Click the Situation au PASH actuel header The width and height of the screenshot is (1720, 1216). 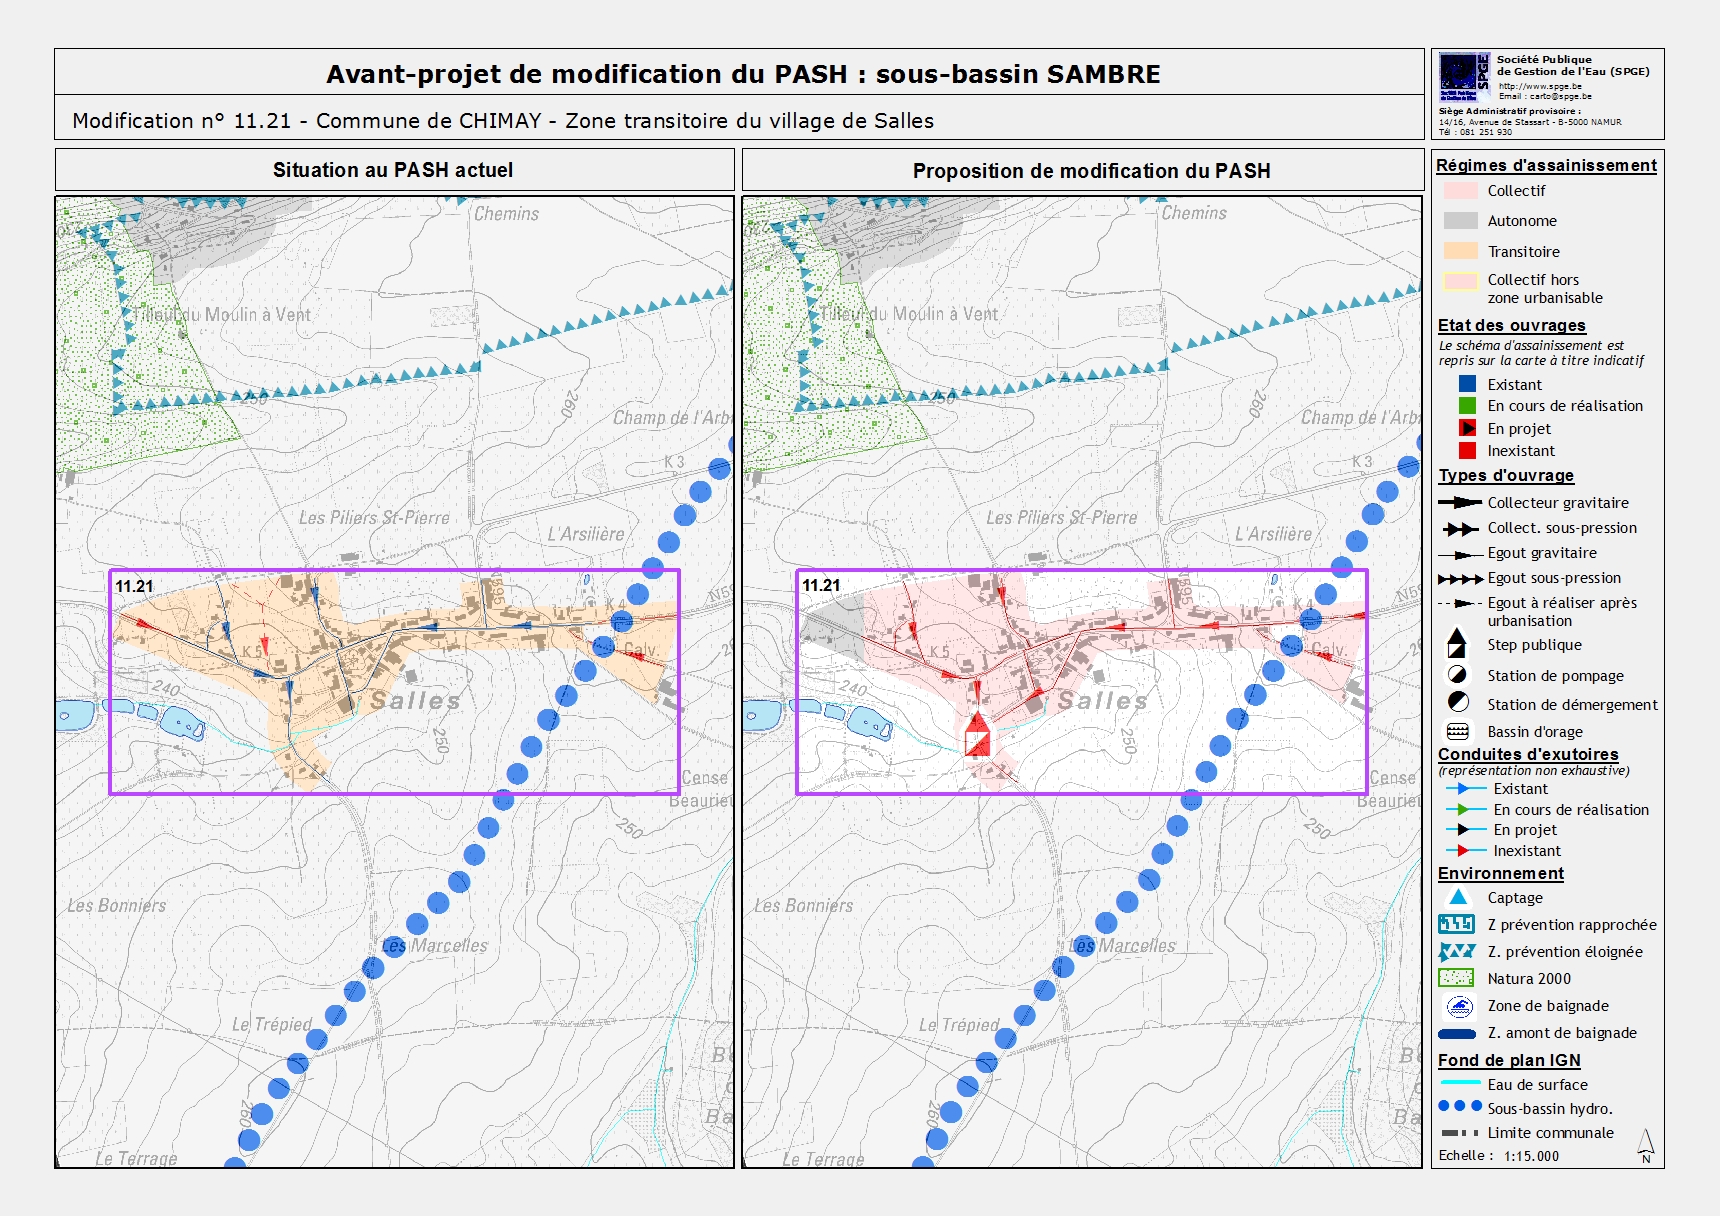click(x=393, y=170)
